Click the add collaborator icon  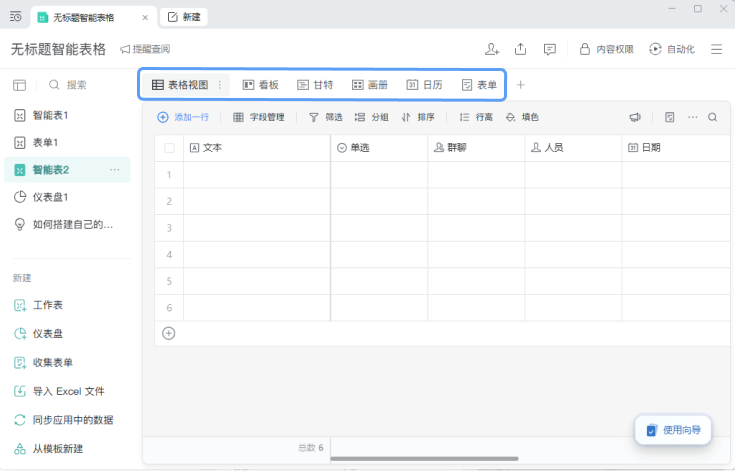point(491,49)
